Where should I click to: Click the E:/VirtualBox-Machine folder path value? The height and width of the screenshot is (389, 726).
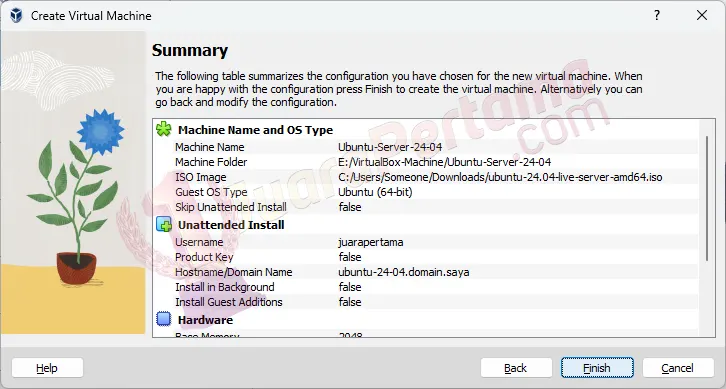(x=444, y=162)
